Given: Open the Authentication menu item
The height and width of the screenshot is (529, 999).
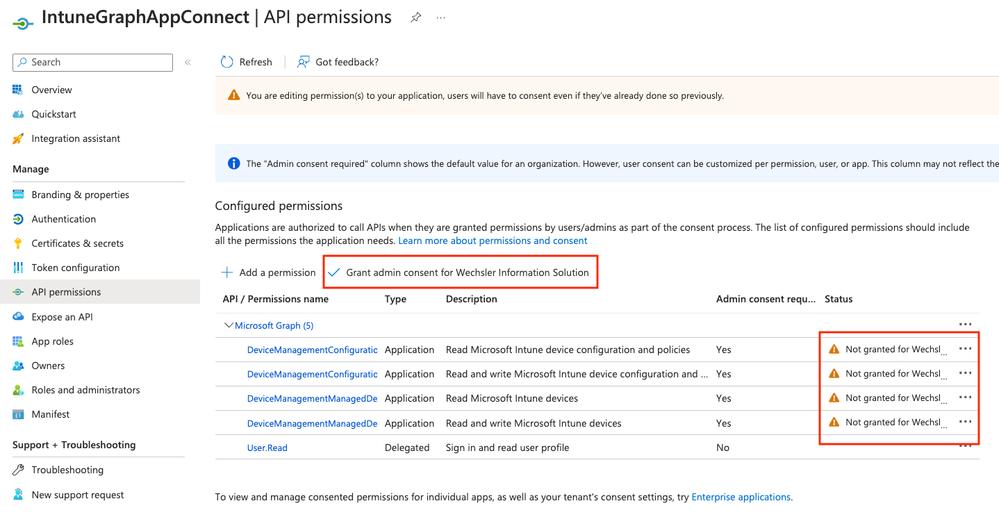Looking at the screenshot, I should (x=64, y=219).
